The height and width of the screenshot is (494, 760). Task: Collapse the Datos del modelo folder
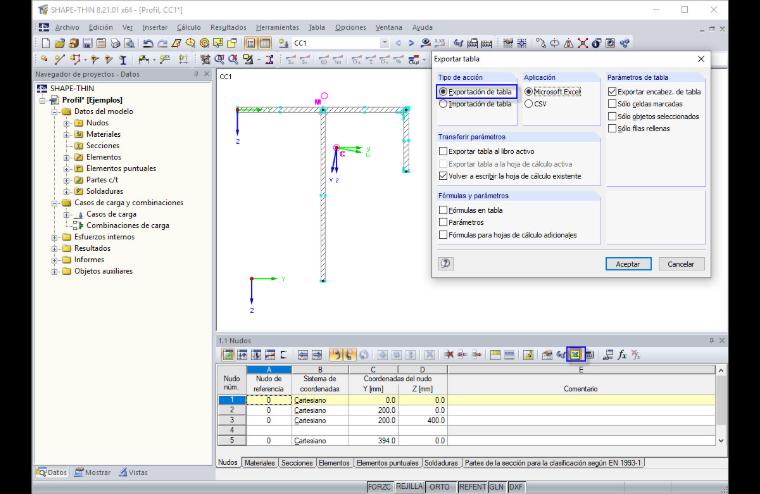(x=54, y=112)
